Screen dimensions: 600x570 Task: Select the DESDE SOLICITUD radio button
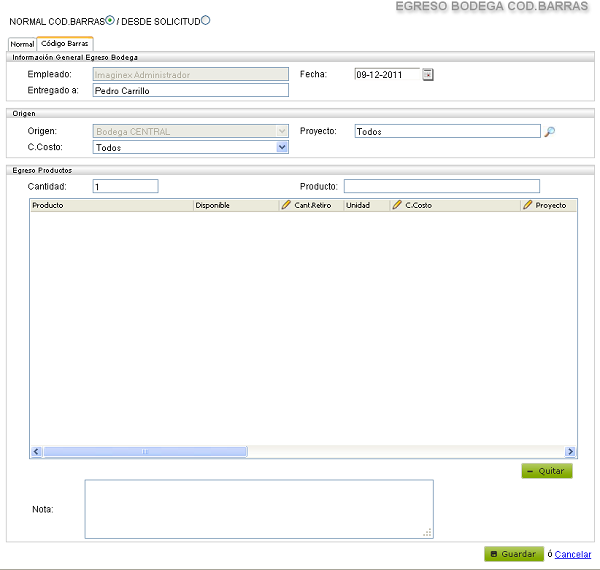(205, 20)
